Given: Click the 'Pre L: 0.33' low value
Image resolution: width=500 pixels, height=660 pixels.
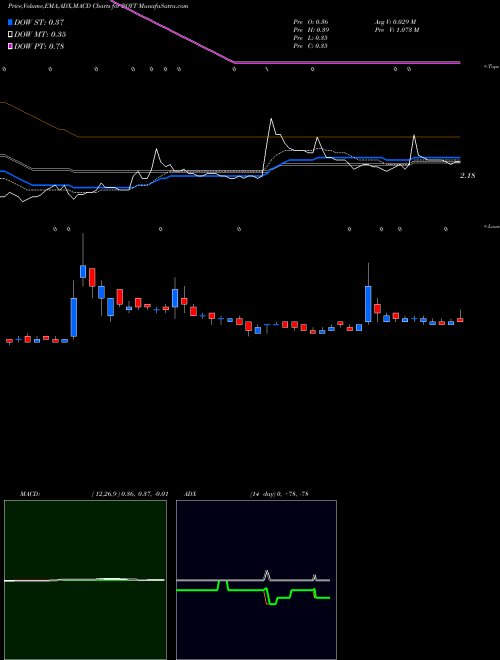Looking at the screenshot, I should click(x=311, y=38).
